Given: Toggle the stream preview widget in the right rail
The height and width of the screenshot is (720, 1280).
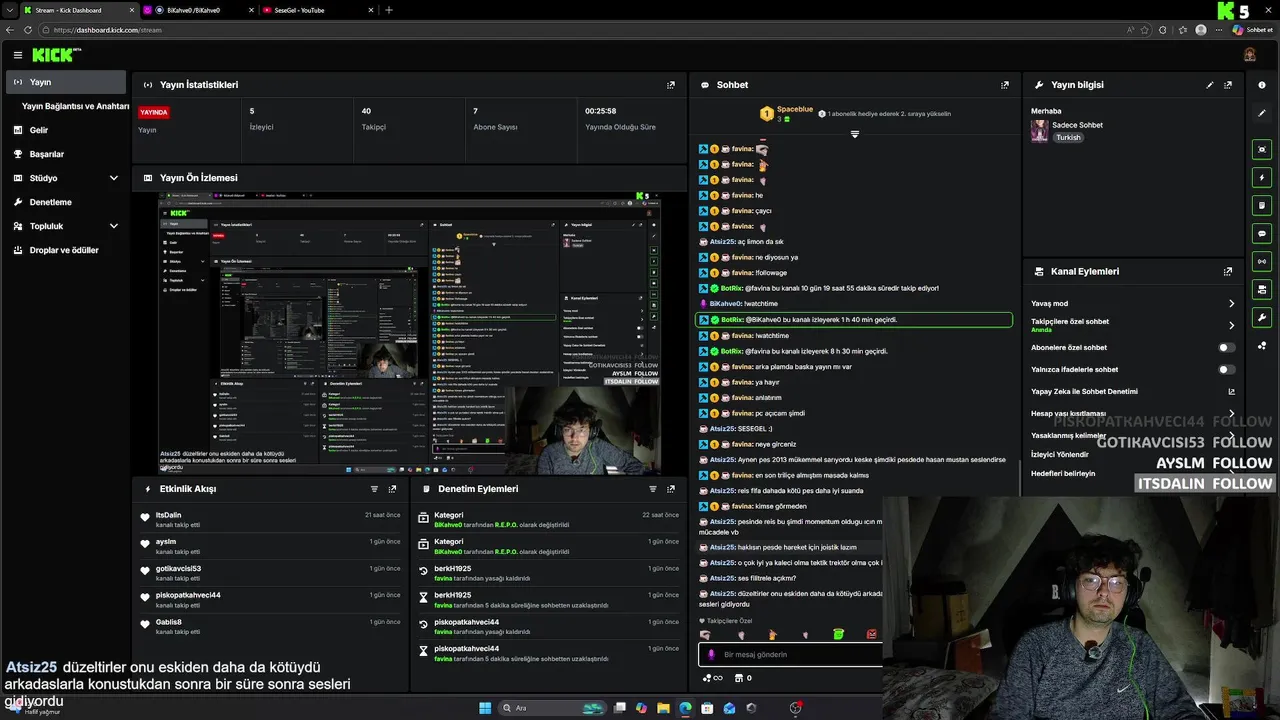Looking at the screenshot, I should pyautogui.click(x=1262, y=149).
